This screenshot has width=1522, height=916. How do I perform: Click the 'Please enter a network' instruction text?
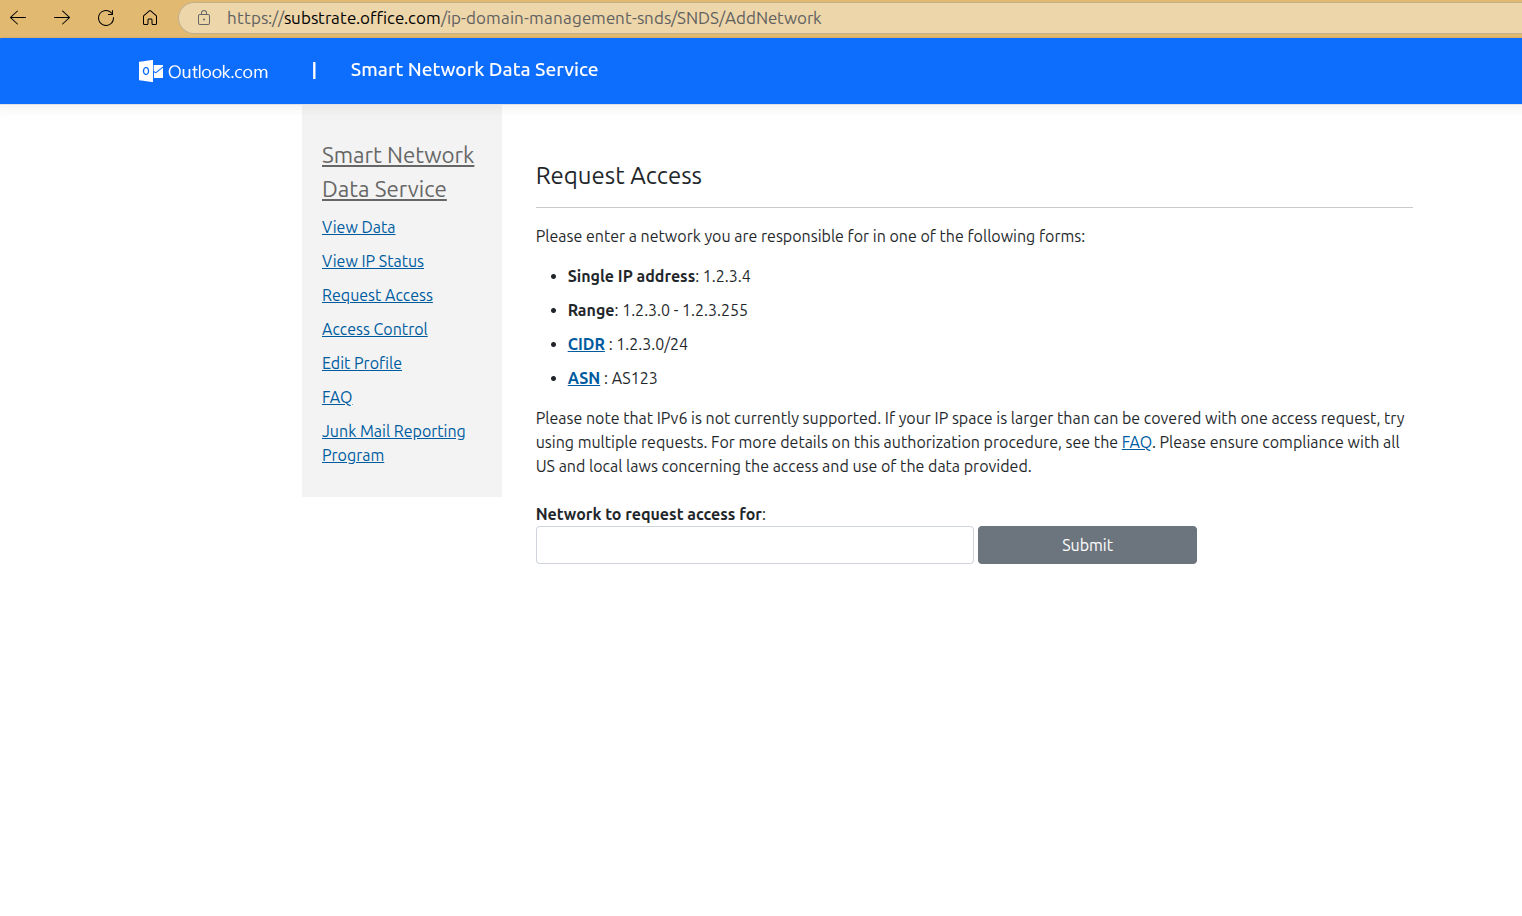click(810, 236)
